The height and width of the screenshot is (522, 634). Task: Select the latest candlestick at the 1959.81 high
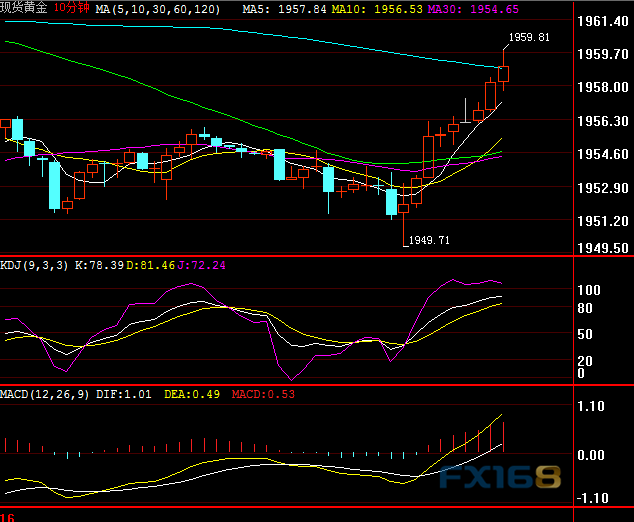(503, 74)
